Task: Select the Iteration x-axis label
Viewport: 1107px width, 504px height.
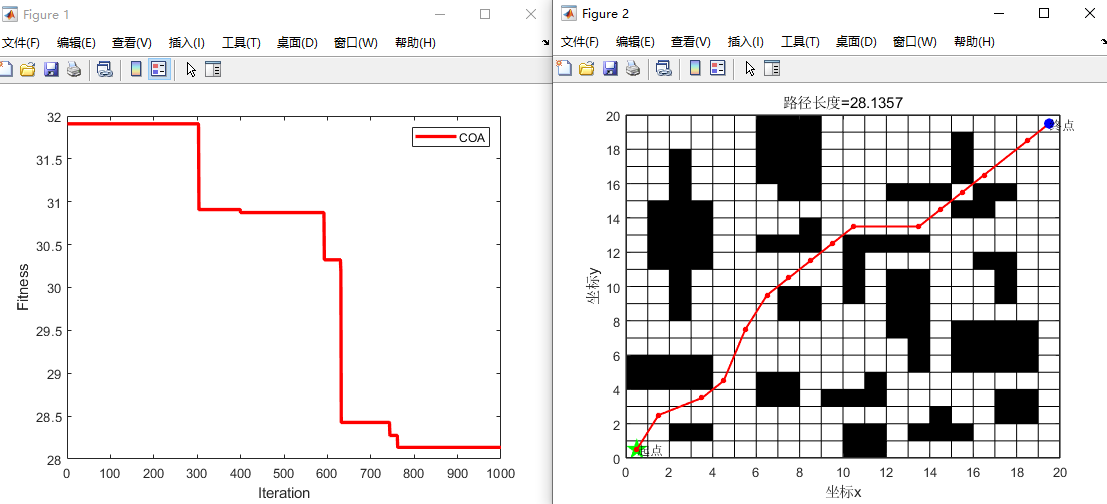Action: (284, 493)
